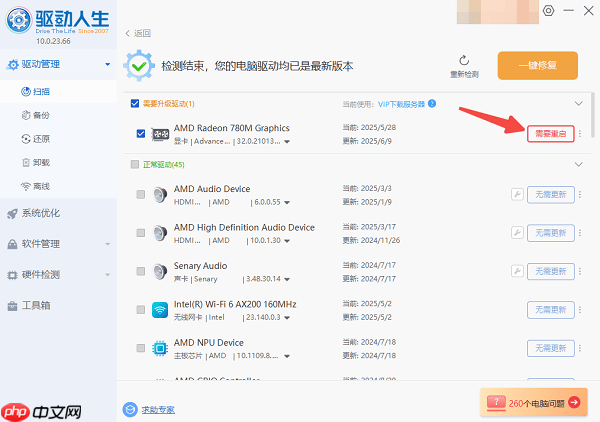The height and width of the screenshot is (422, 600).
Task: Click VIP下载服务器 link
Action: 401,104
